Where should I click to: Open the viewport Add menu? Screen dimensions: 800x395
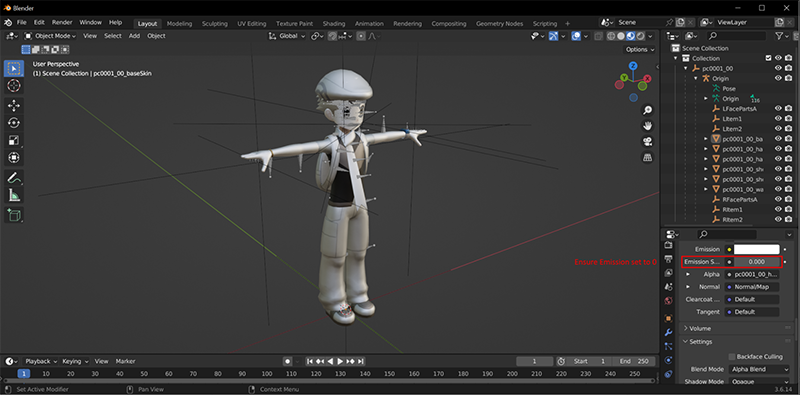134,36
